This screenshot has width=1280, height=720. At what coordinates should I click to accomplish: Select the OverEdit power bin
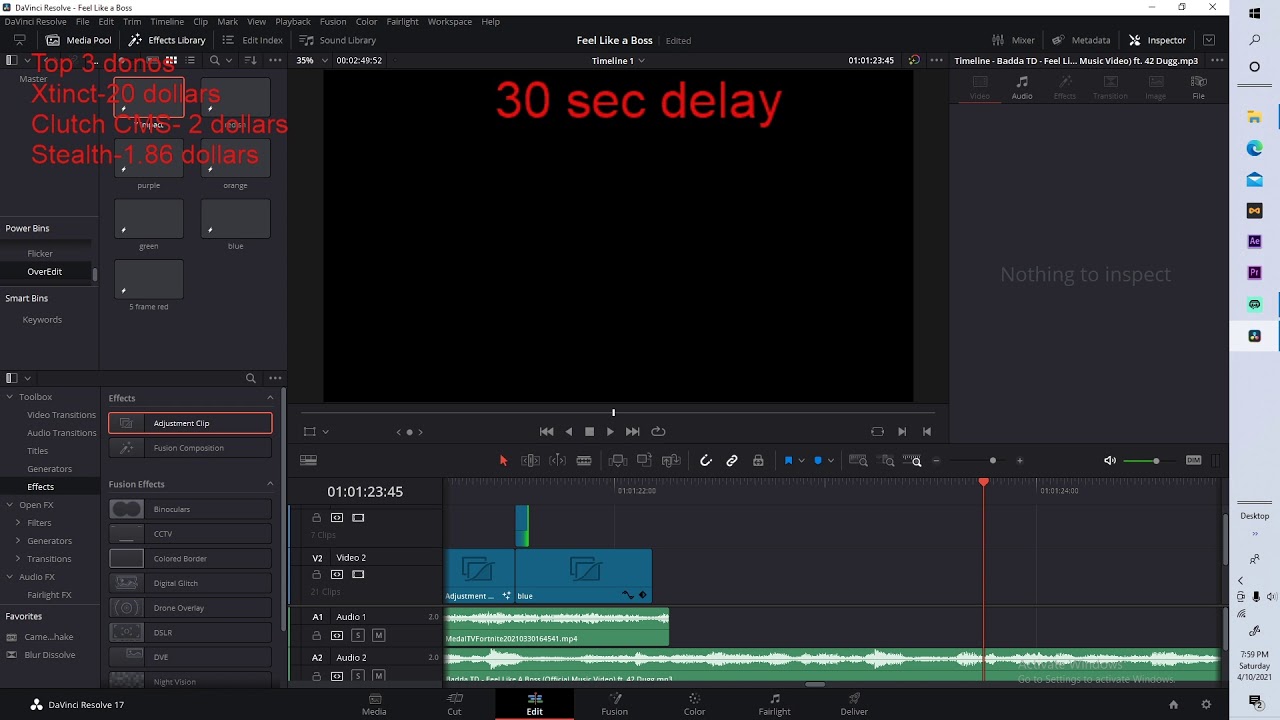(x=45, y=272)
